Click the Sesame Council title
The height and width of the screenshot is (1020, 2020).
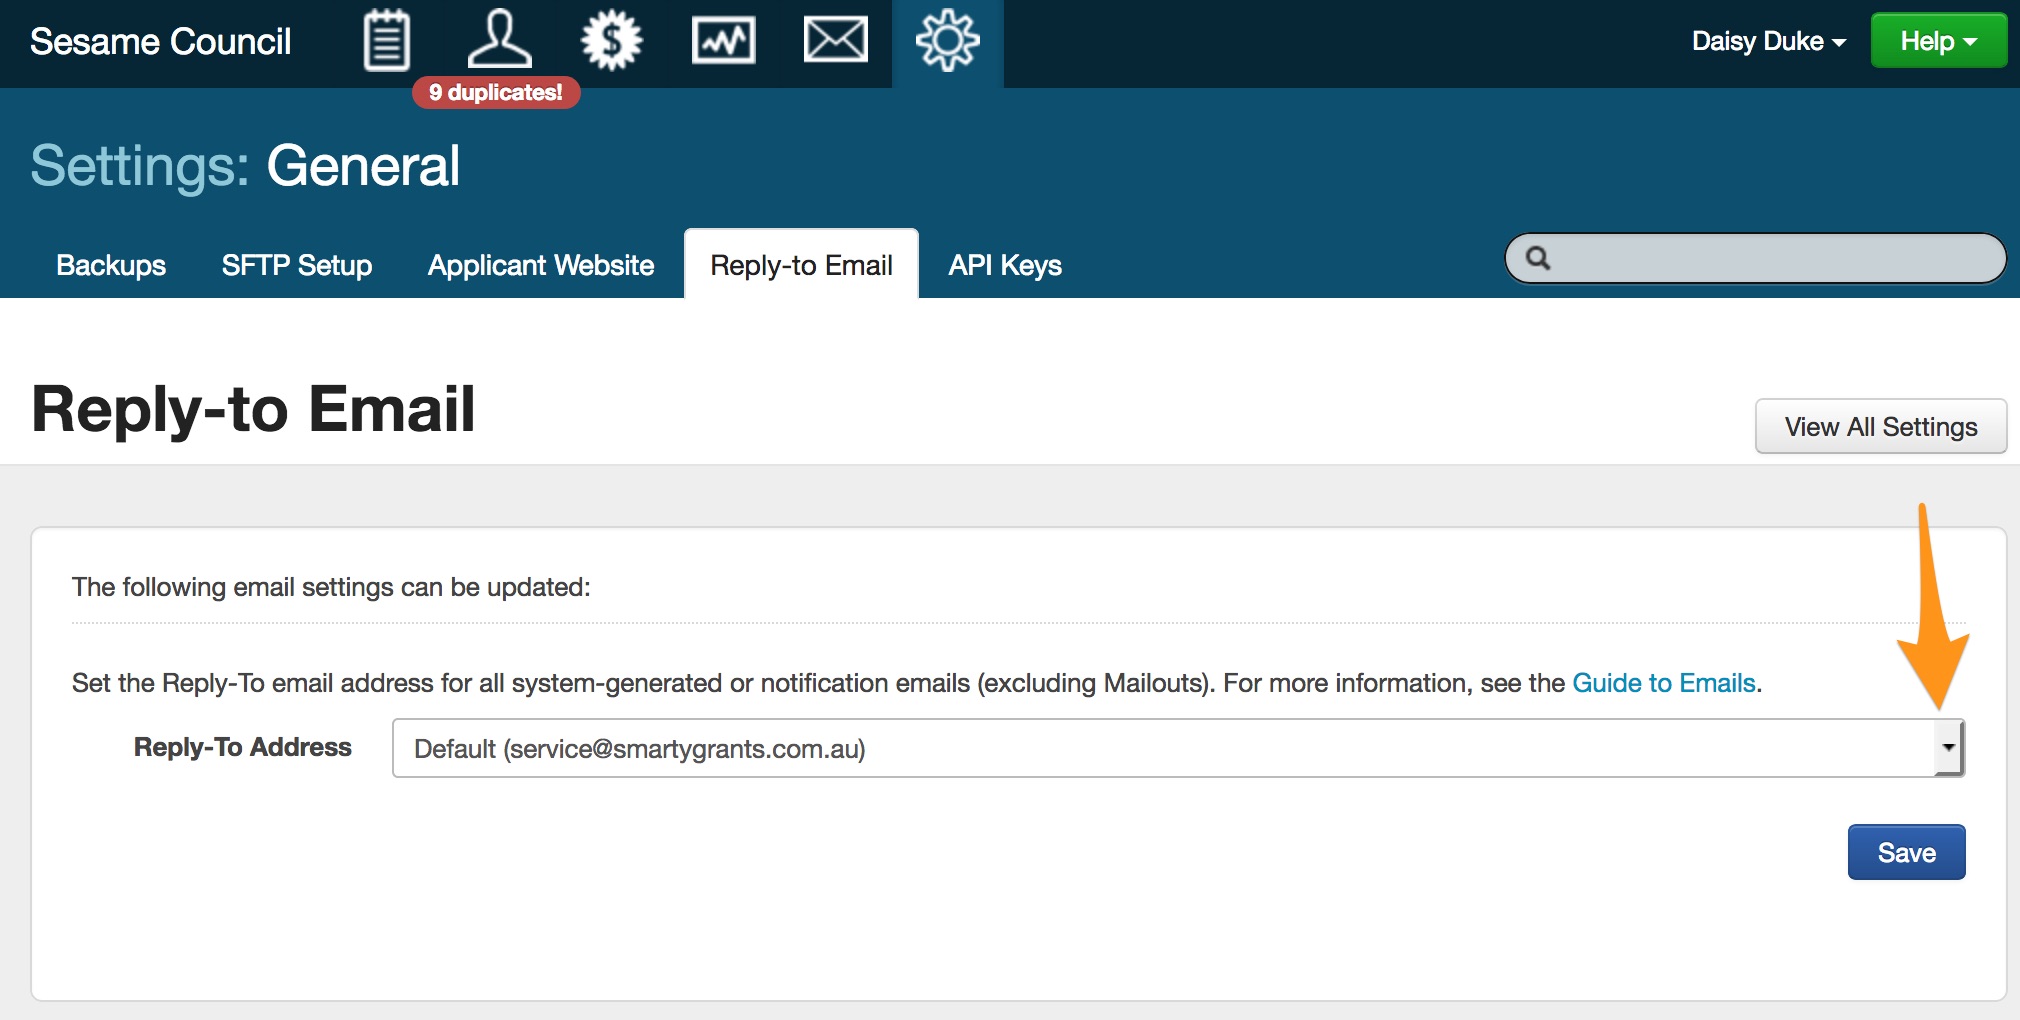(161, 42)
